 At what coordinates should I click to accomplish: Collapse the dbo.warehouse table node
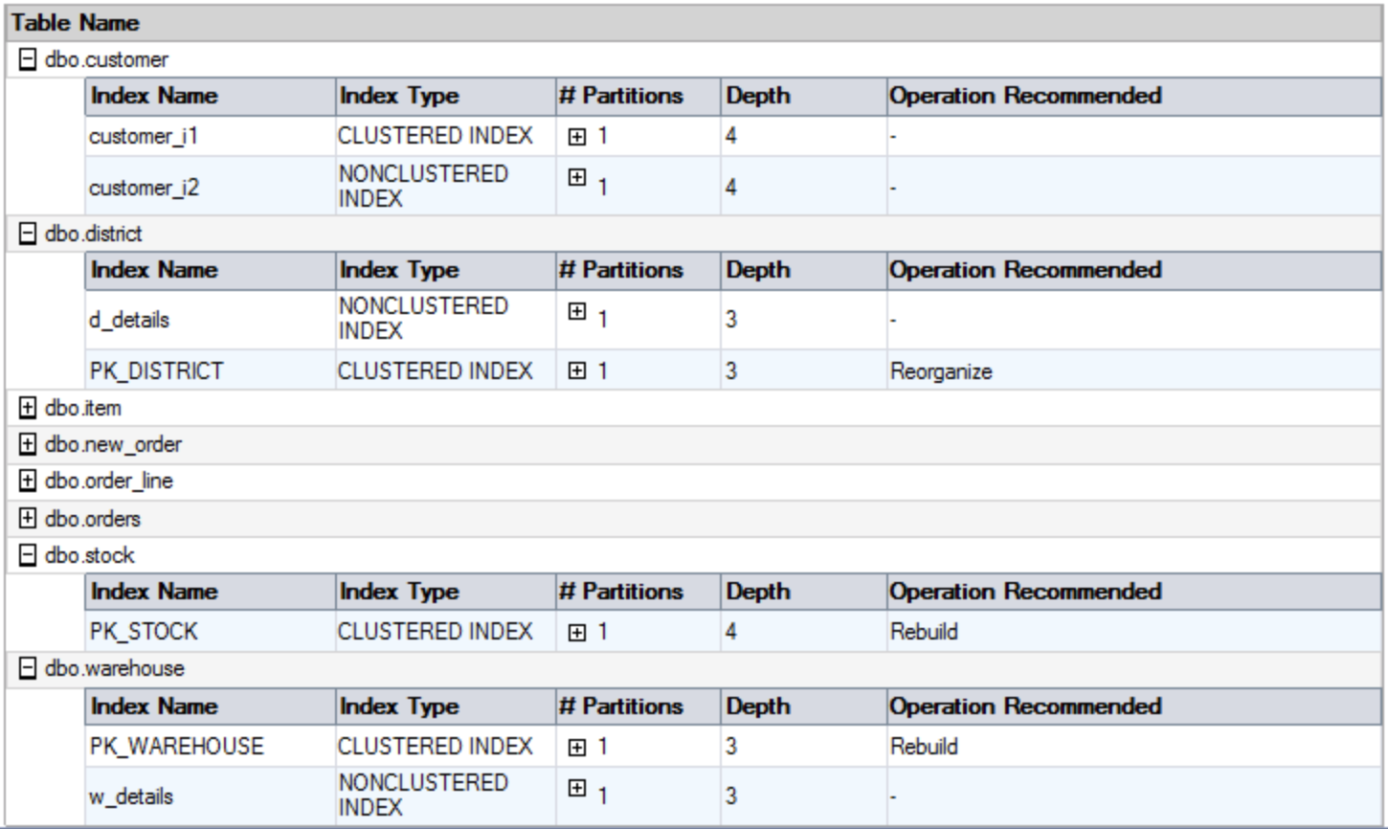pos(28,667)
